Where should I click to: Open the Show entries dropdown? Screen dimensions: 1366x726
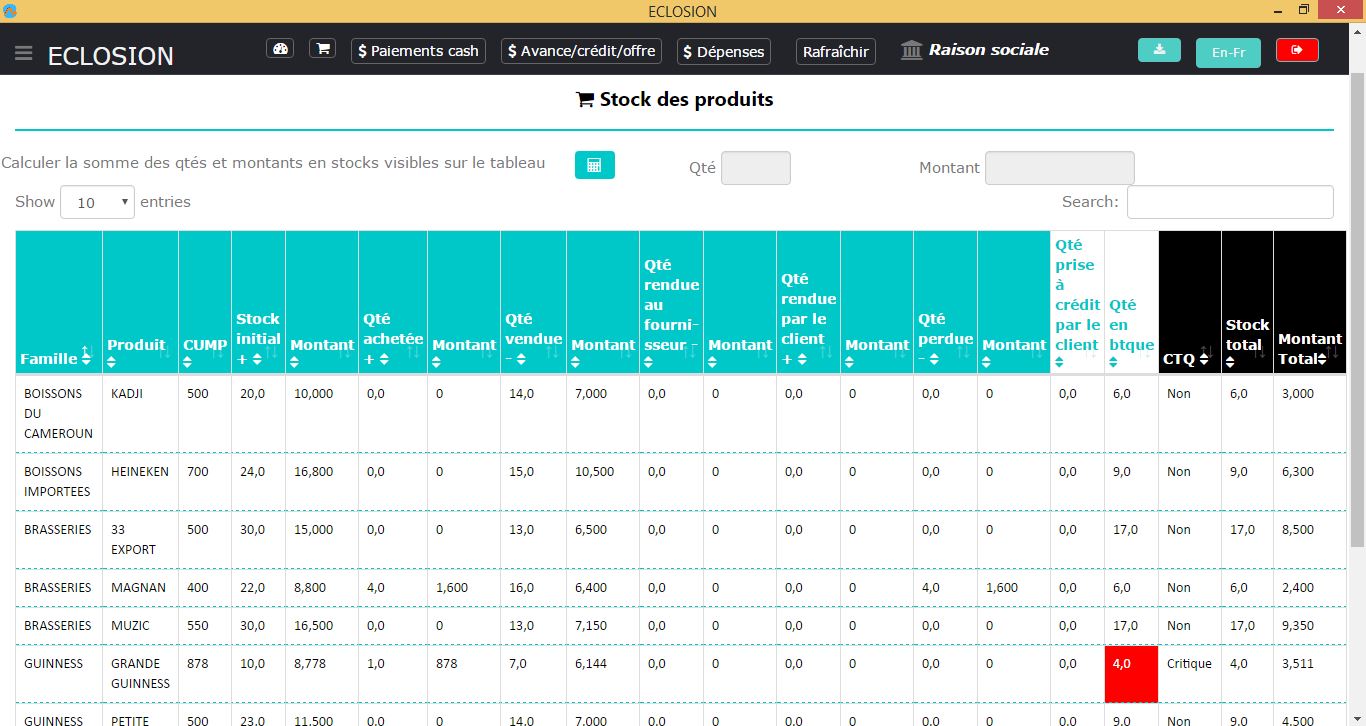point(97,201)
